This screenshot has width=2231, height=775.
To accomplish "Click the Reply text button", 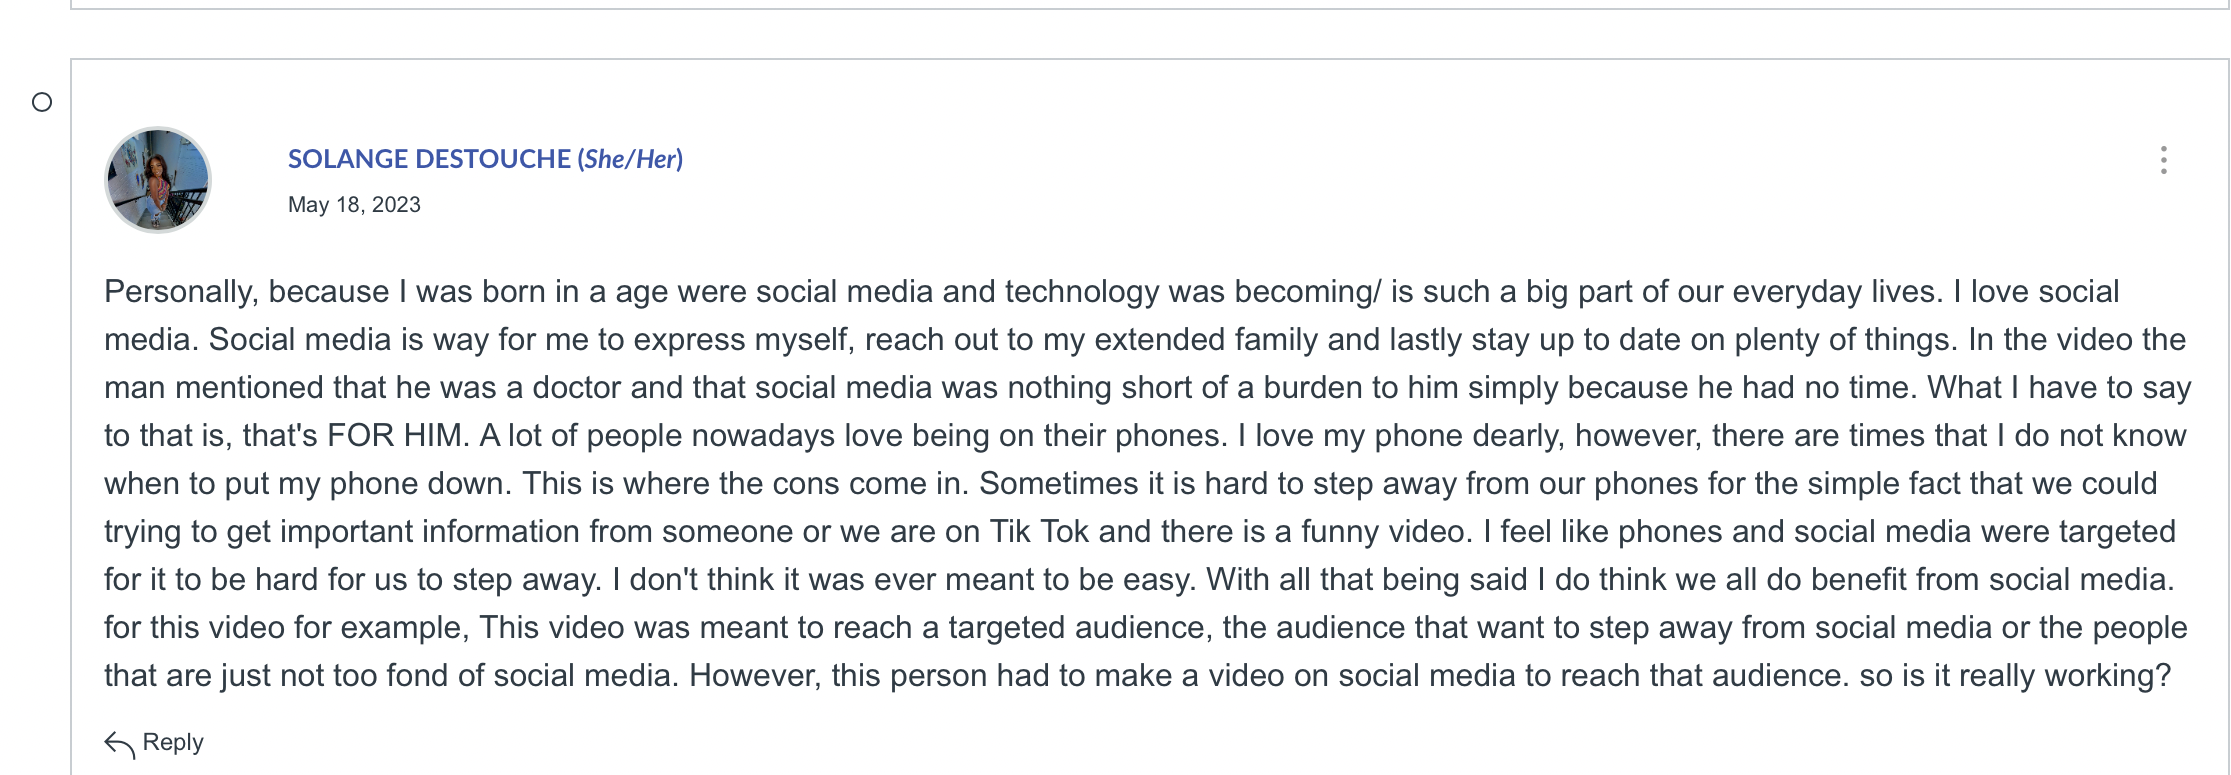I will [x=173, y=742].
